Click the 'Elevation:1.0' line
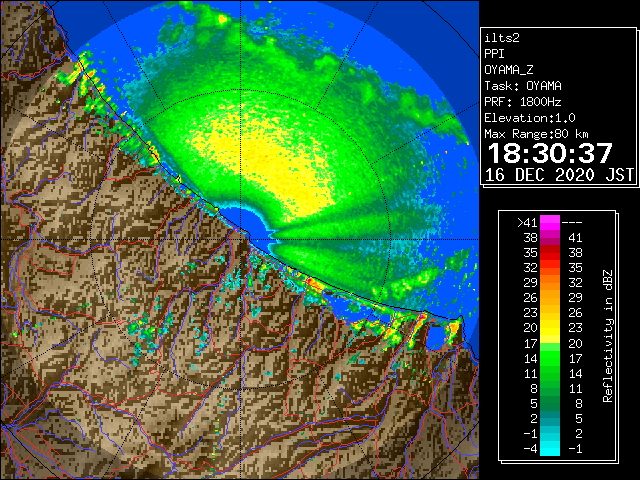640x480 pixels. (530, 118)
